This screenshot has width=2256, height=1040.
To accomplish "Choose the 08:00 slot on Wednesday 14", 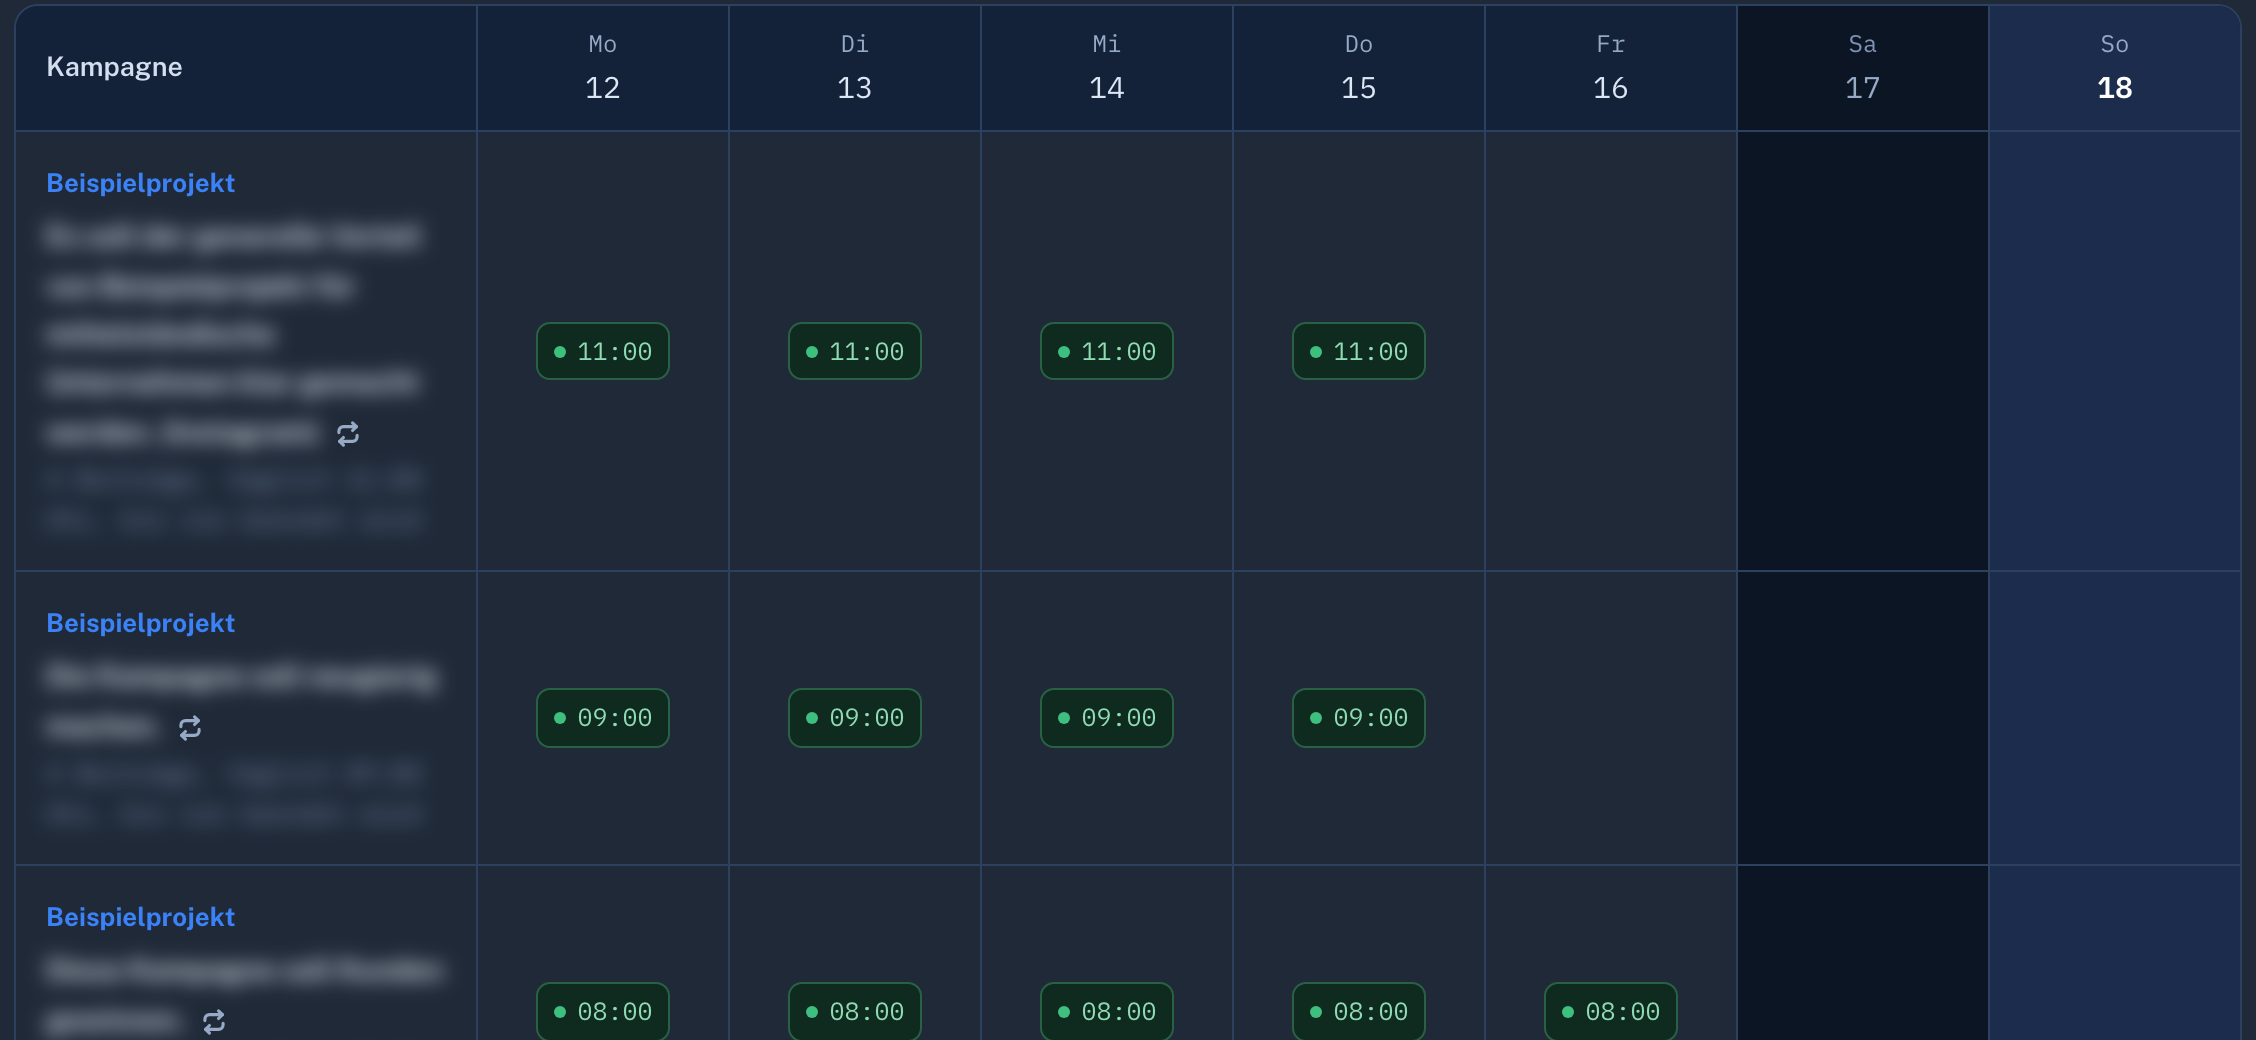I will (1107, 1011).
